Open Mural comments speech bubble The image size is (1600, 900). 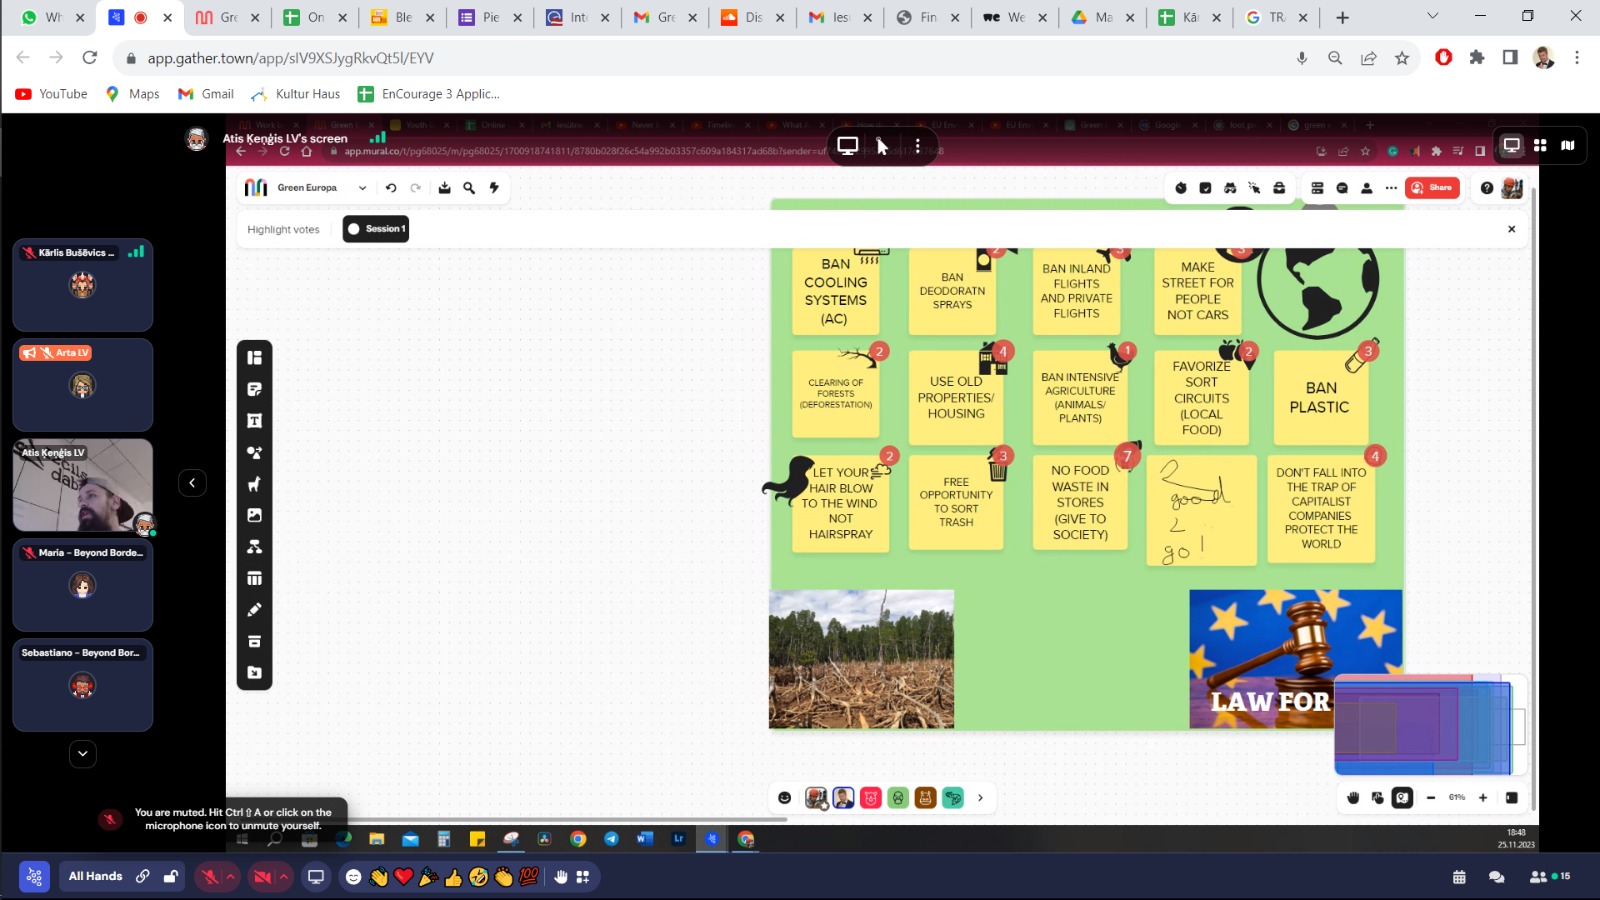click(x=1342, y=188)
